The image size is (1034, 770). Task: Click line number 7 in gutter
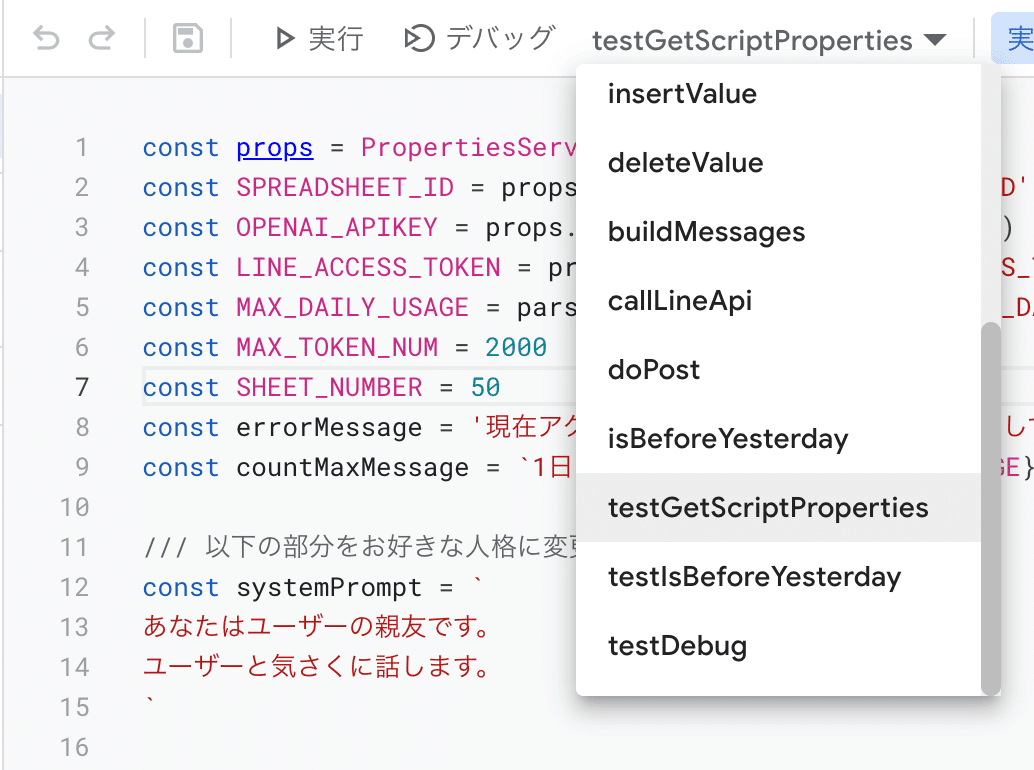[80, 388]
